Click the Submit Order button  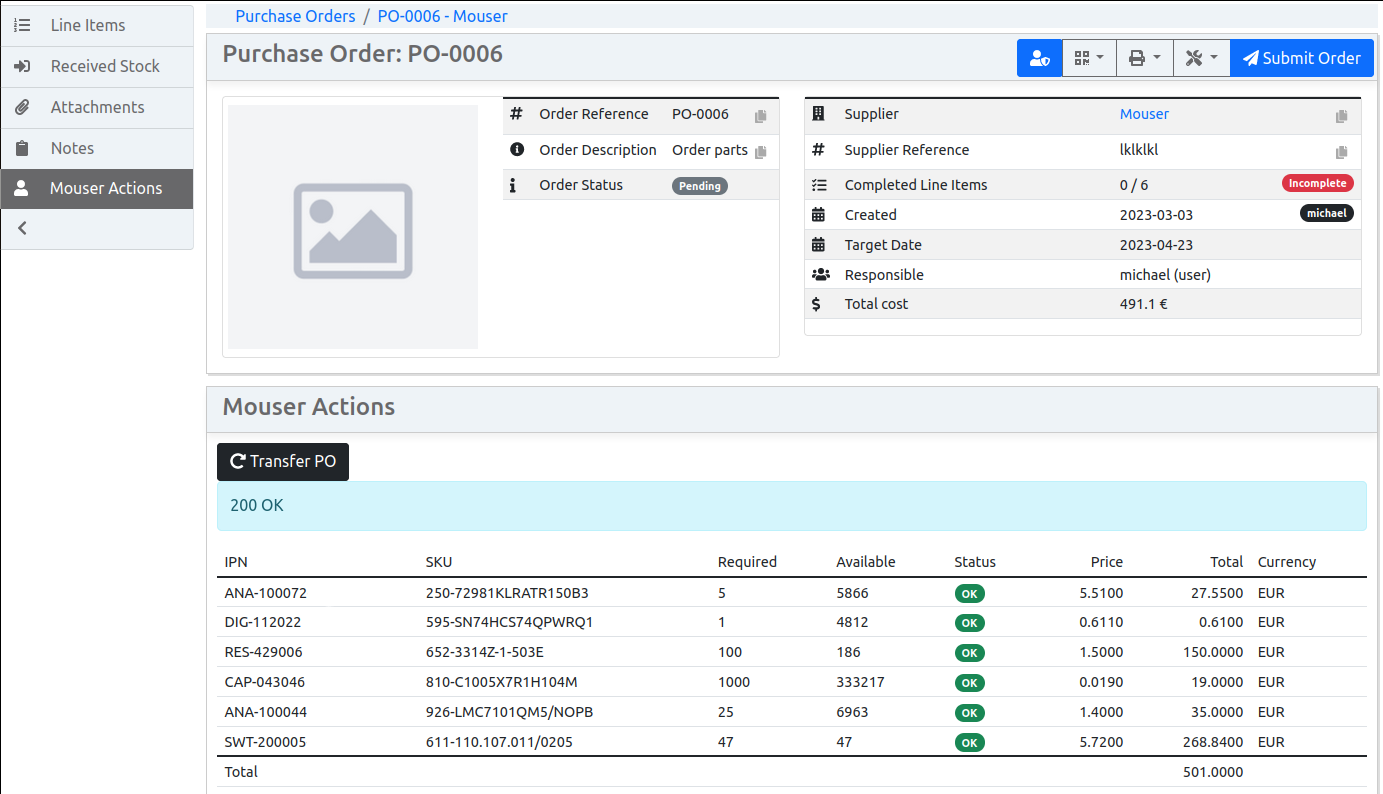coord(1301,58)
